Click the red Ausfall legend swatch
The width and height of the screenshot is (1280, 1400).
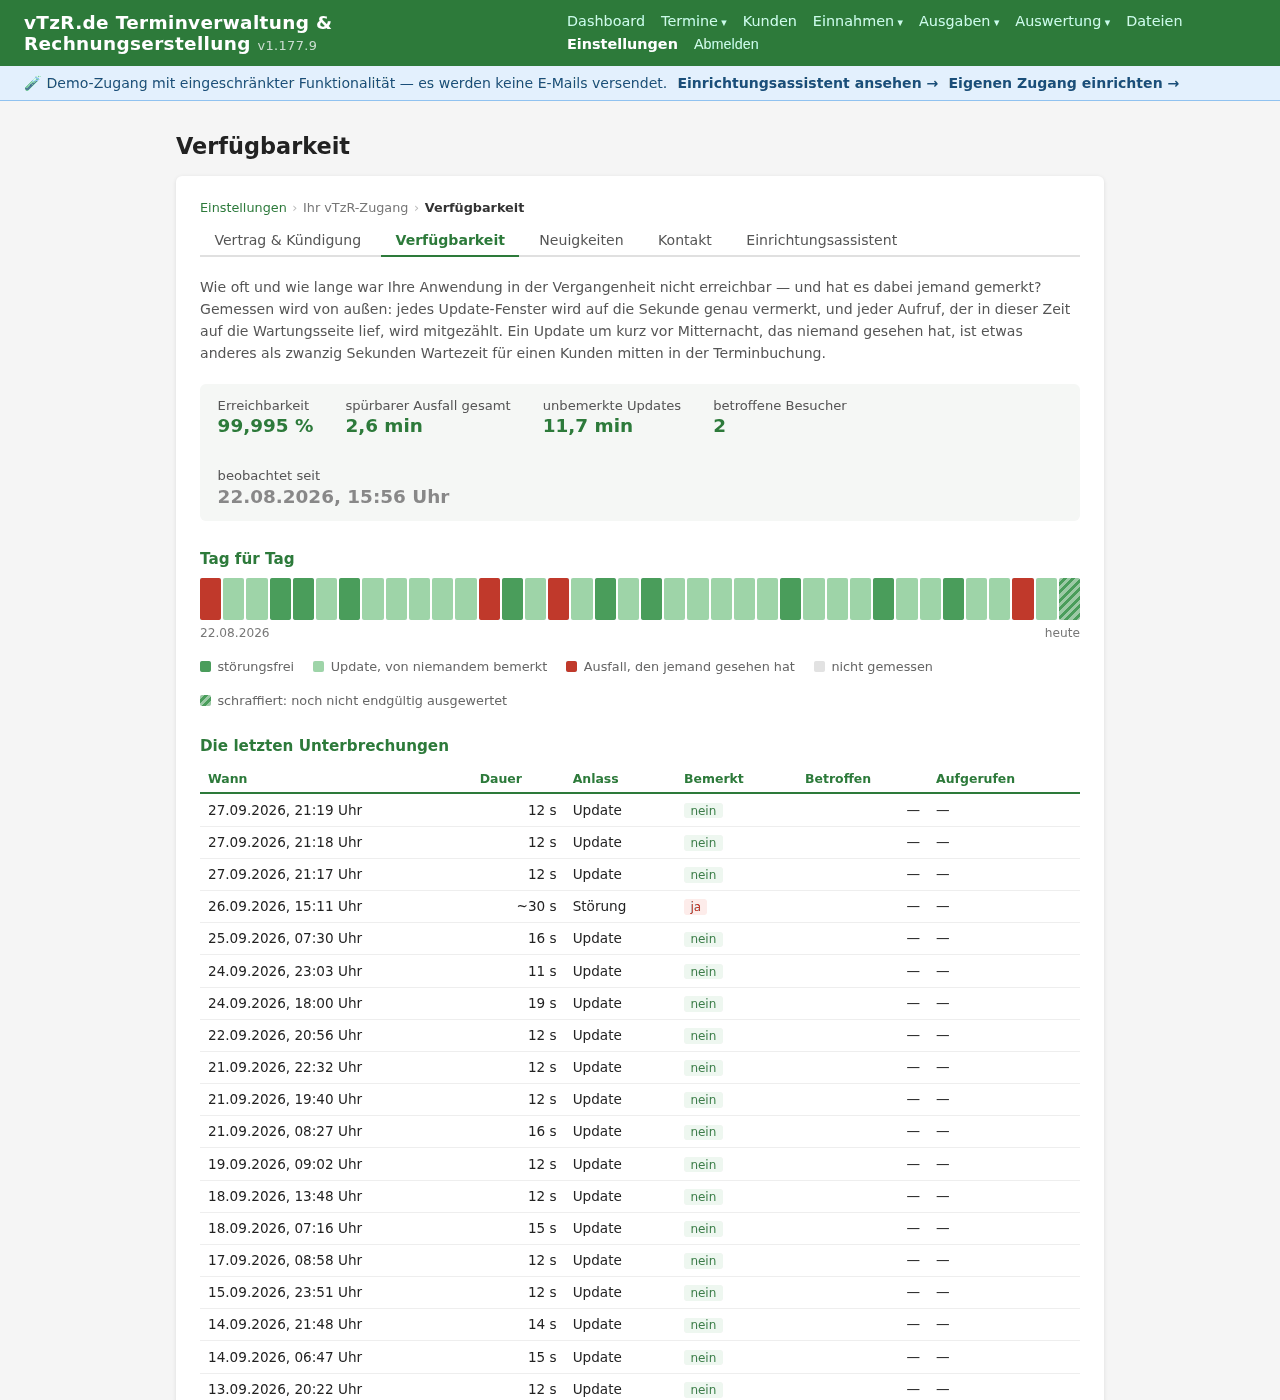pyautogui.click(x=572, y=667)
